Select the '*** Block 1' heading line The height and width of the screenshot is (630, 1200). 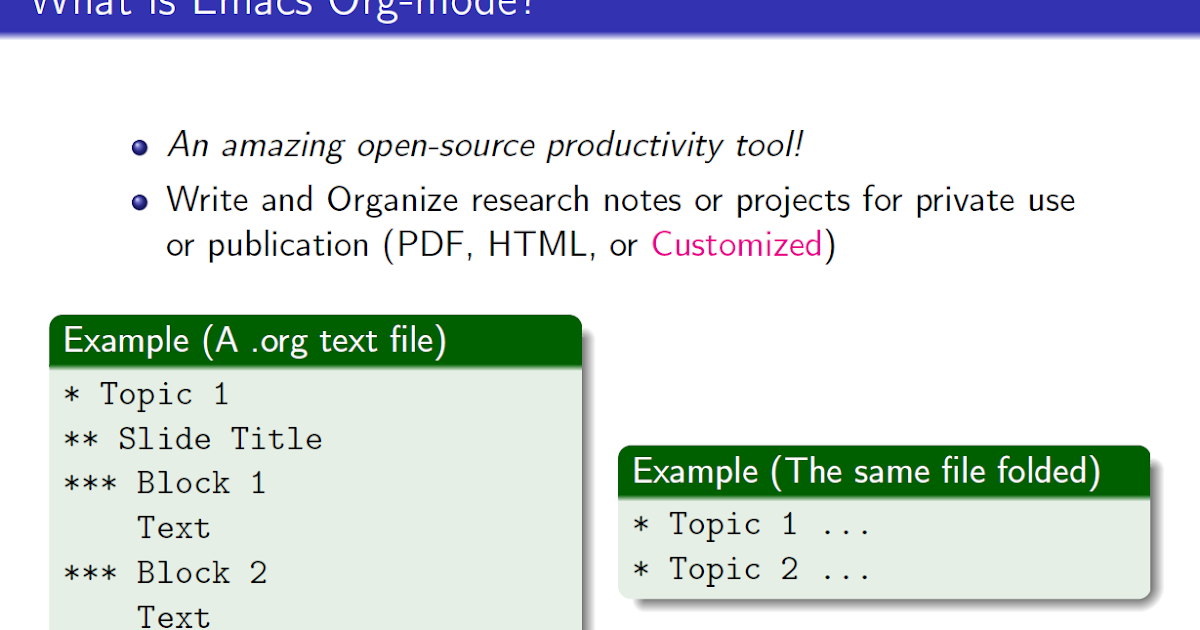[165, 484]
